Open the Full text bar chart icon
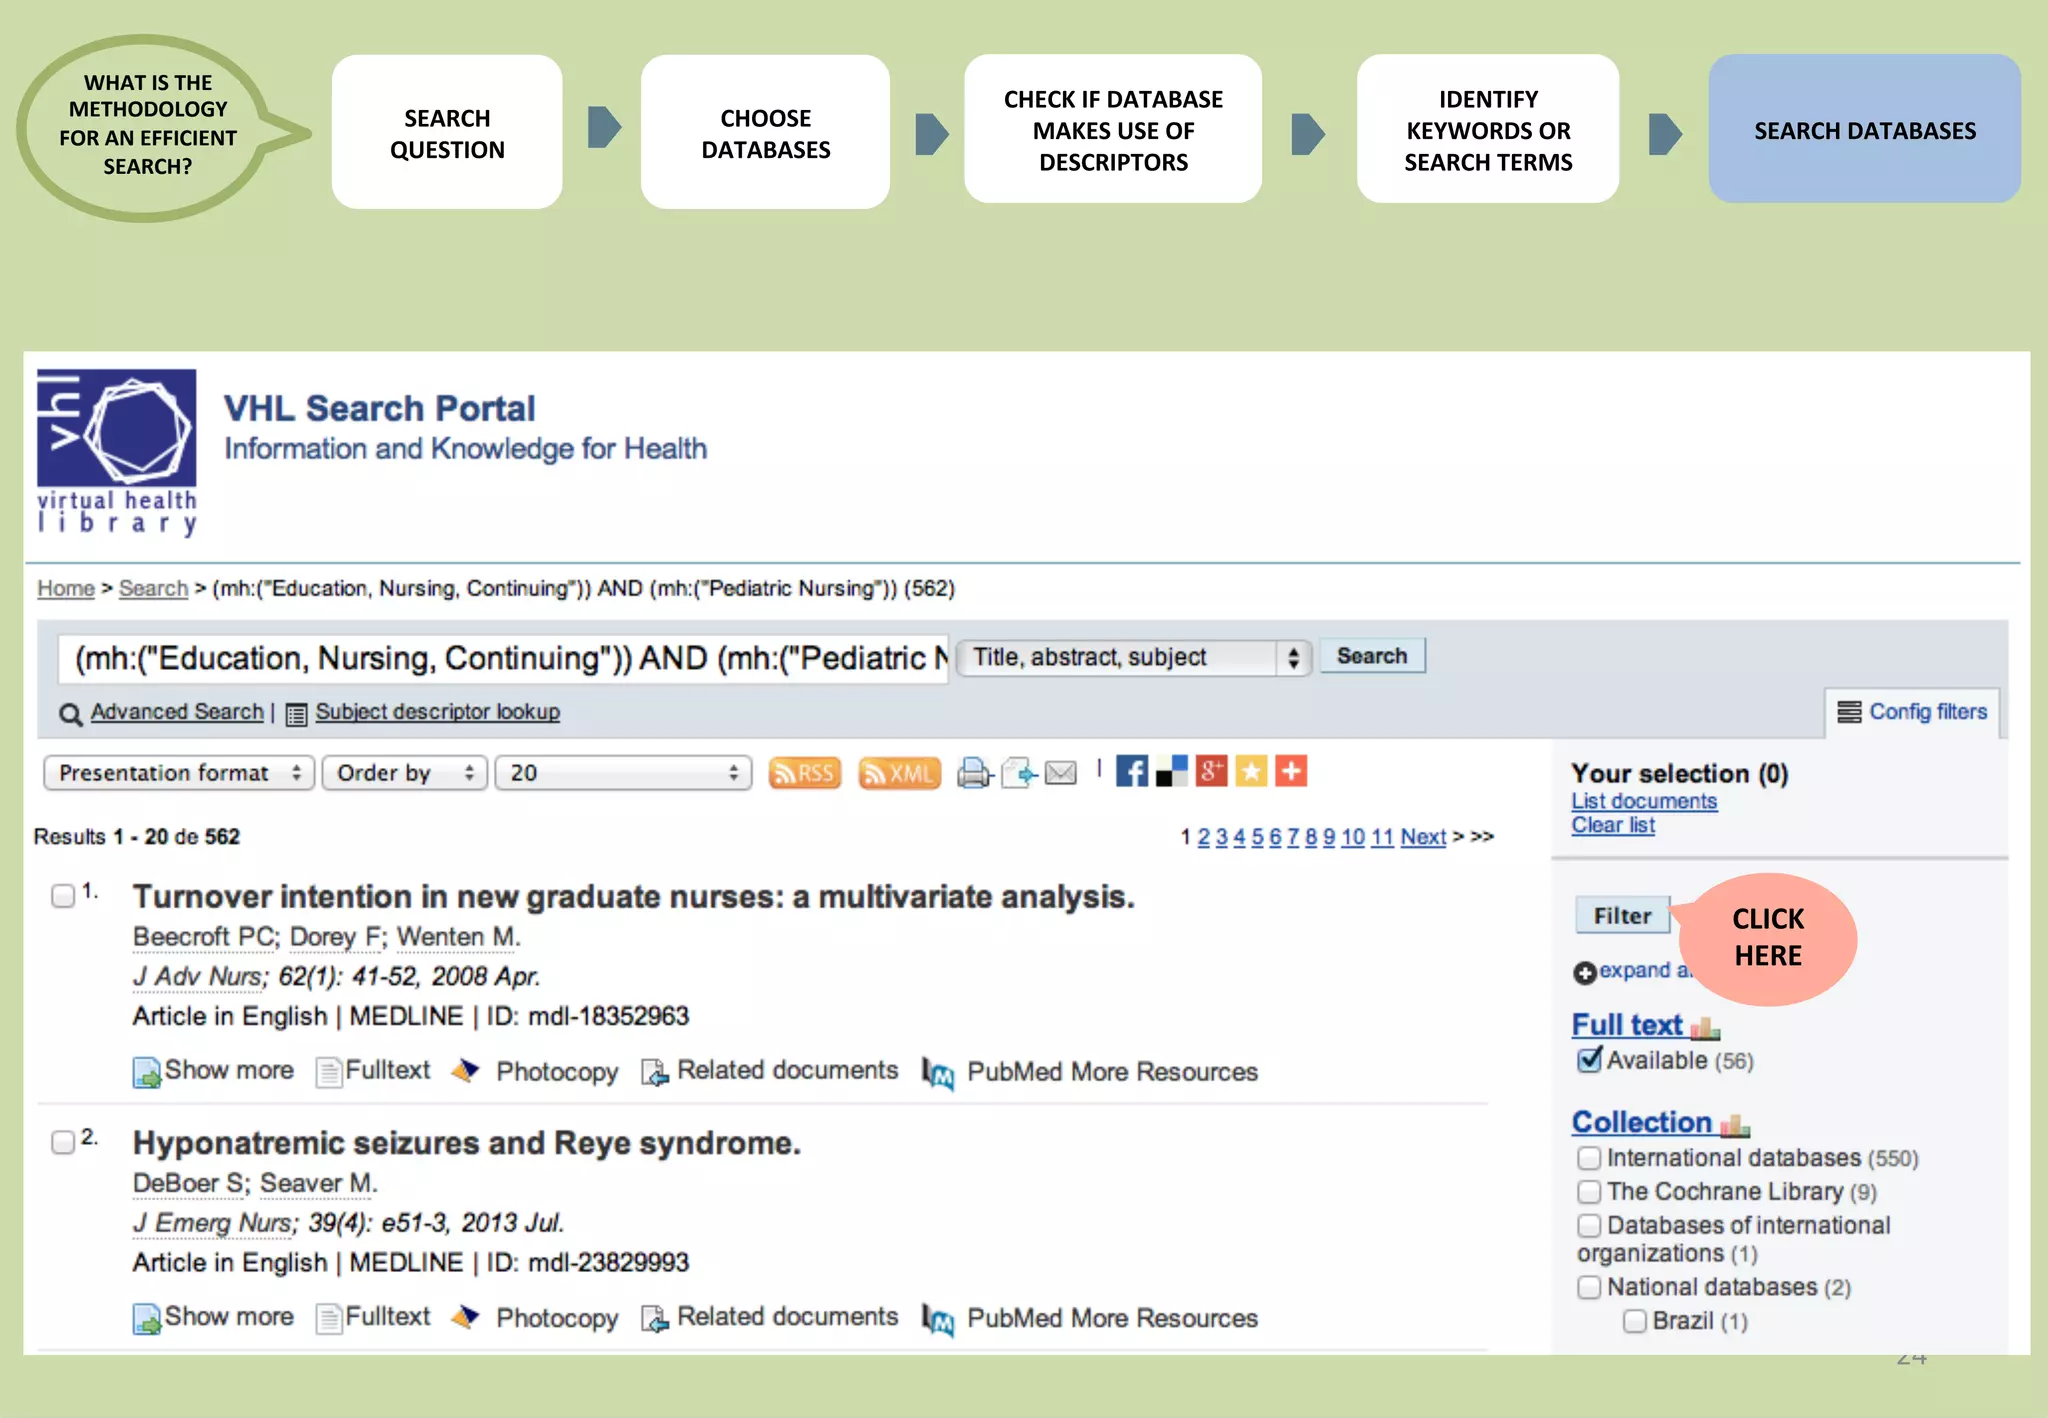This screenshot has height=1418, width=2048. tap(1705, 1027)
